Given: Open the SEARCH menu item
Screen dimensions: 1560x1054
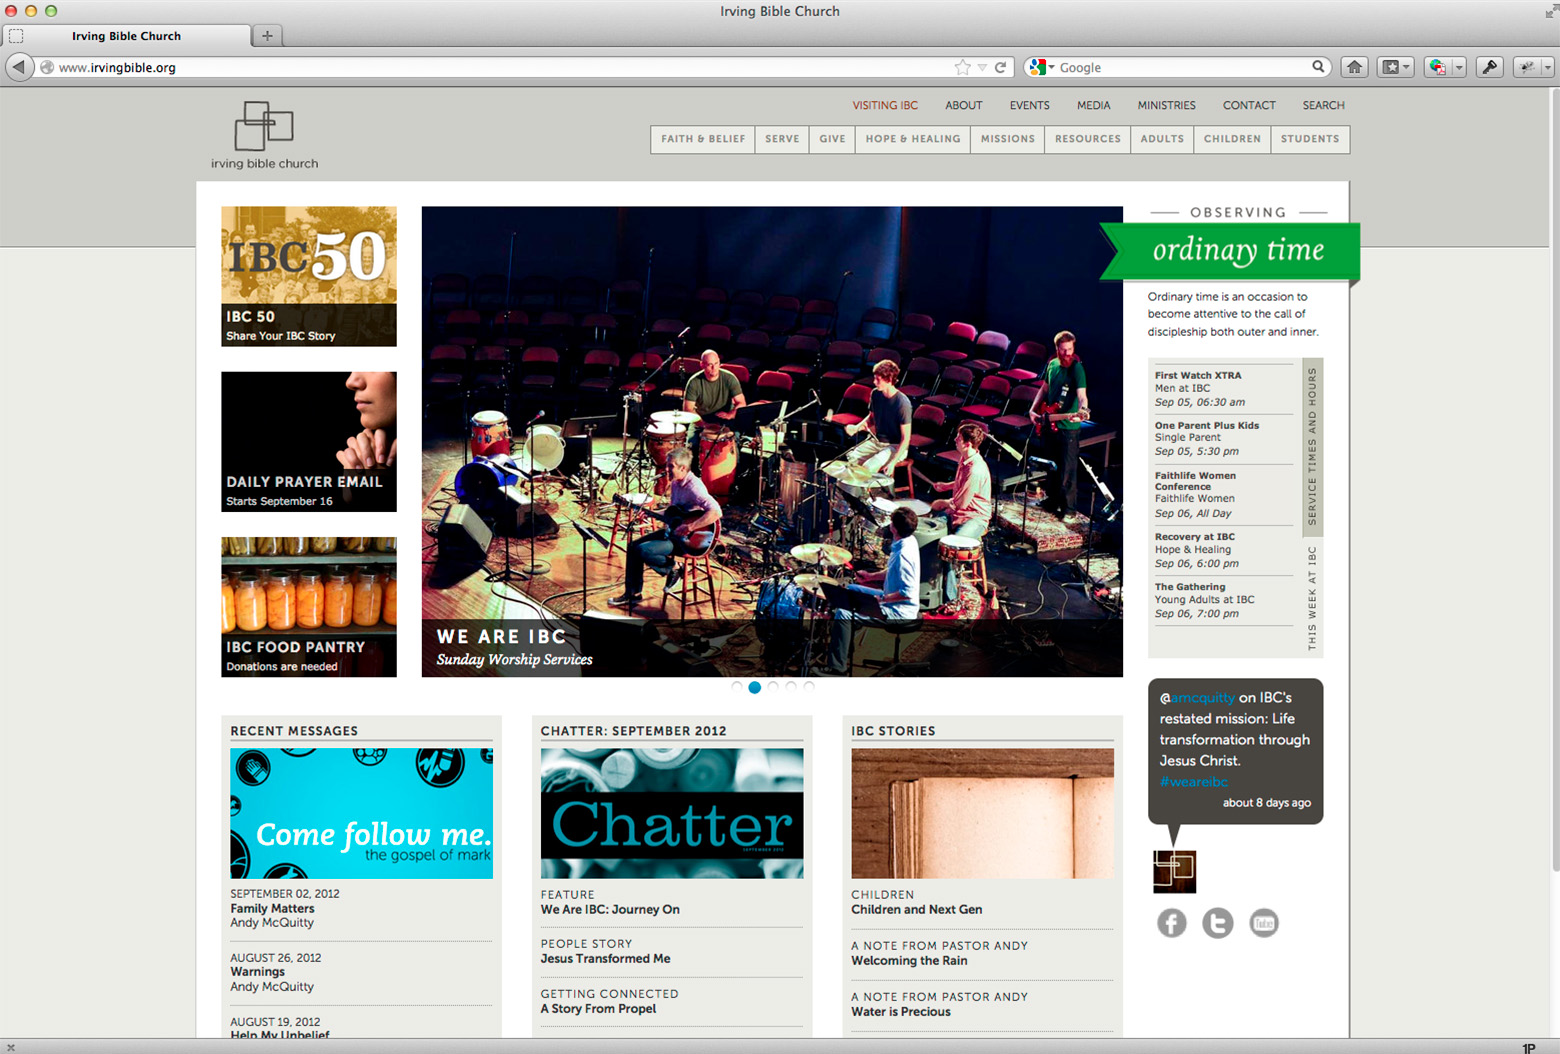Looking at the screenshot, I should [x=1323, y=105].
